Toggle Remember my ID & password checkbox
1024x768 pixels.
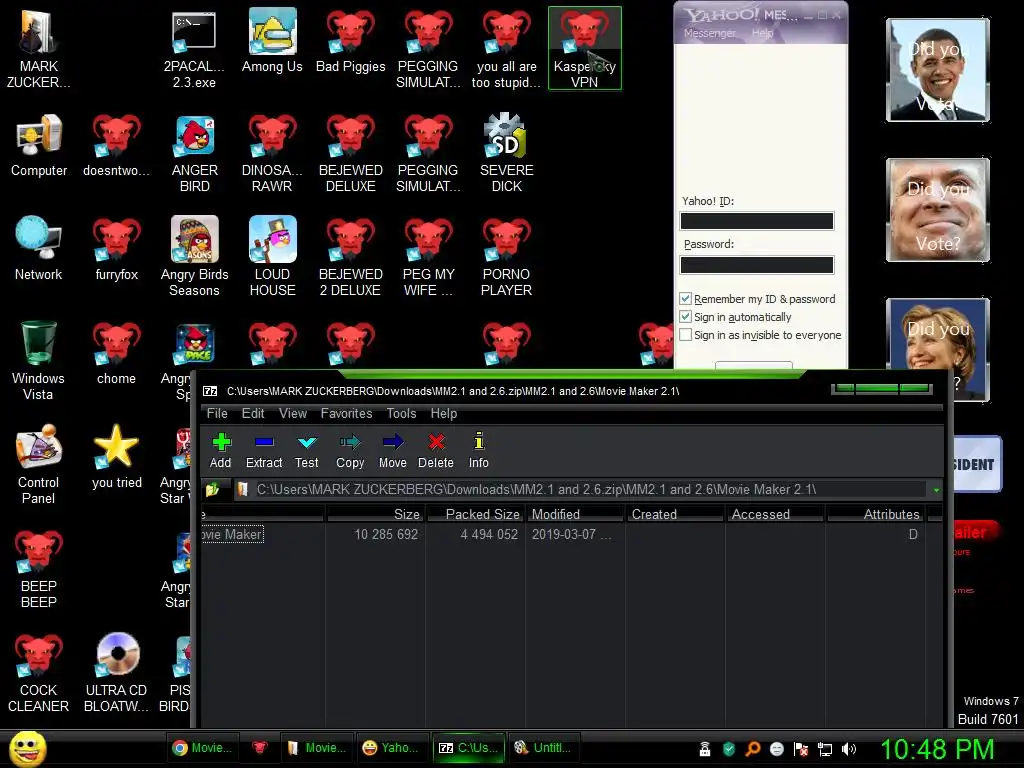tap(686, 298)
